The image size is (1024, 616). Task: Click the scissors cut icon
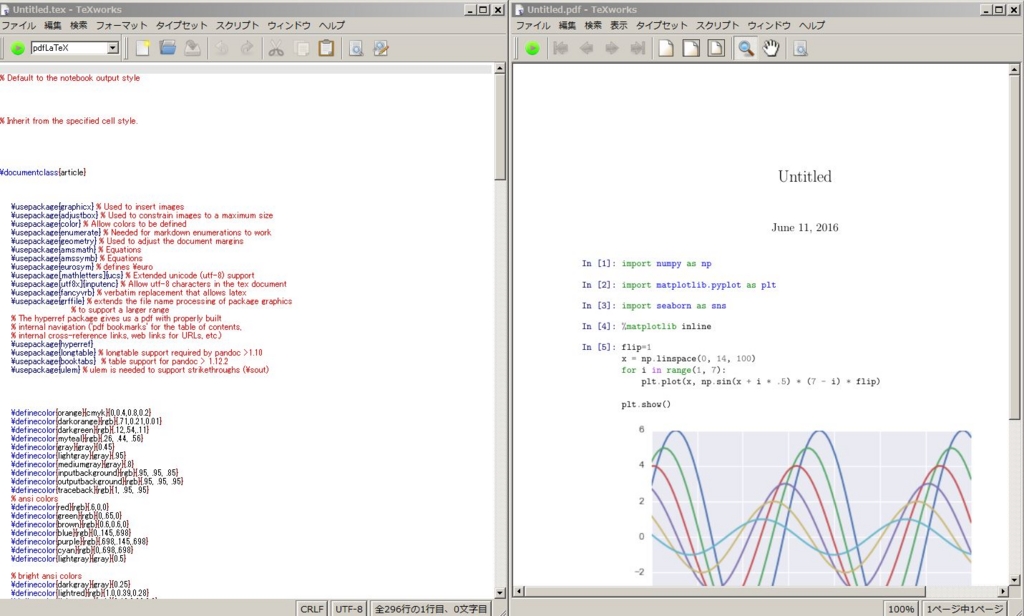pyautogui.click(x=276, y=48)
